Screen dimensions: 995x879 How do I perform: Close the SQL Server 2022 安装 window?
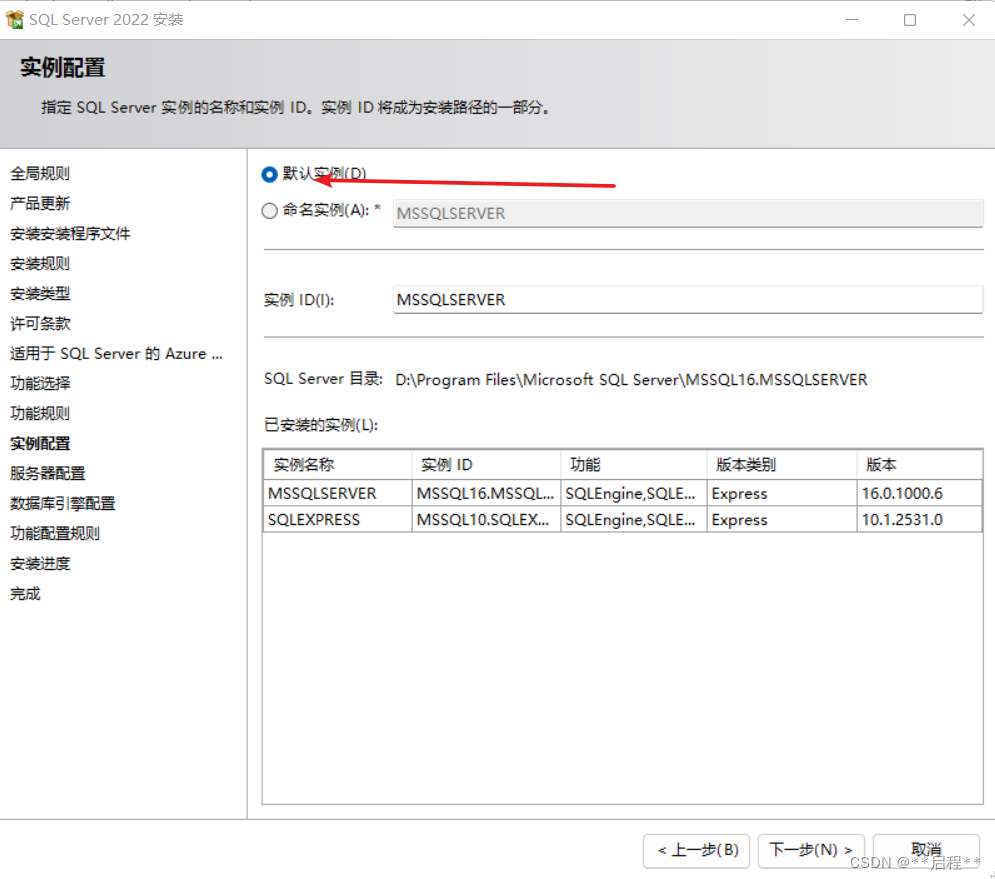pos(968,20)
